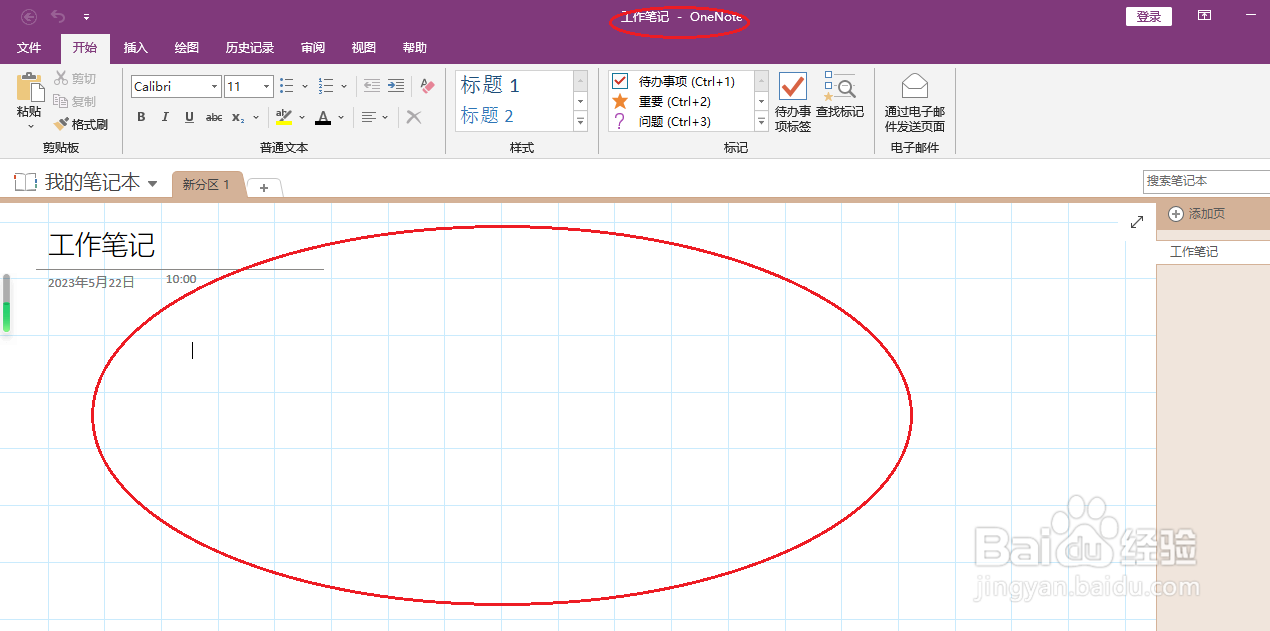The height and width of the screenshot is (631, 1270).
Task: Click the Paste (粘贴) icon
Action: coord(30,86)
